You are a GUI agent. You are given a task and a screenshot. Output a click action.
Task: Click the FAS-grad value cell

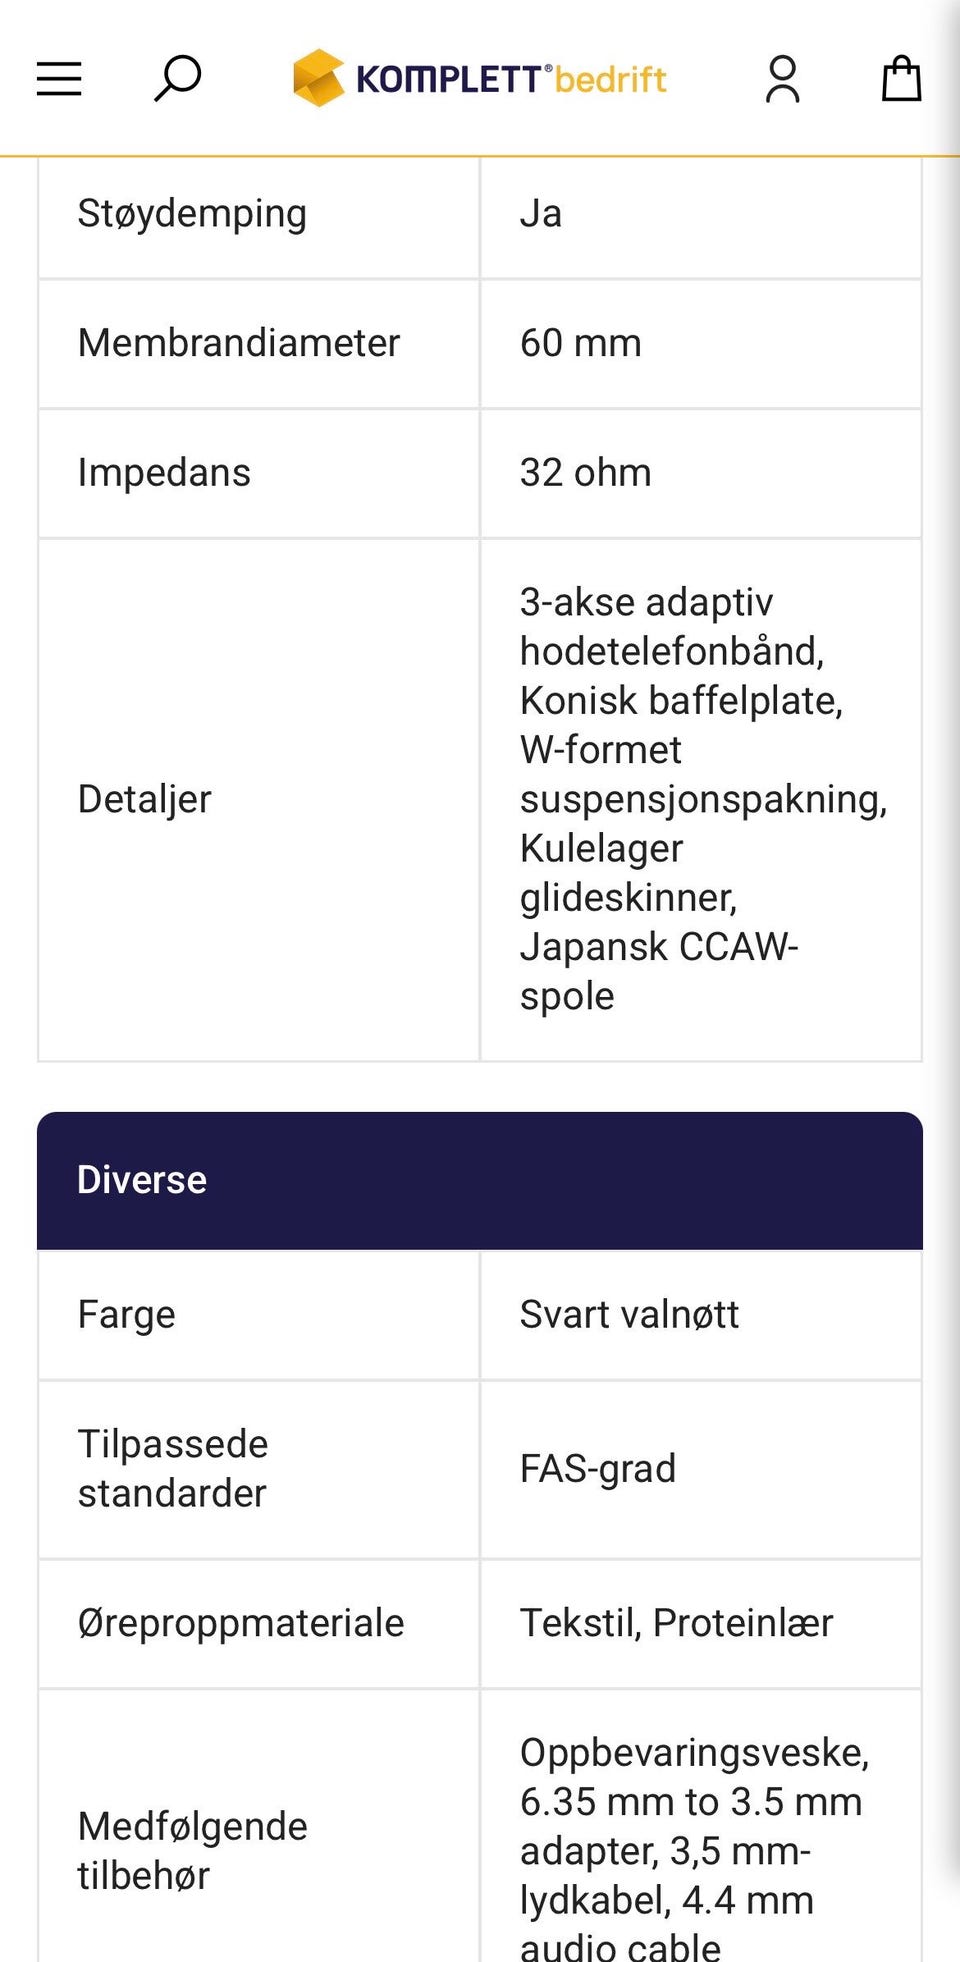(x=701, y=1469)
